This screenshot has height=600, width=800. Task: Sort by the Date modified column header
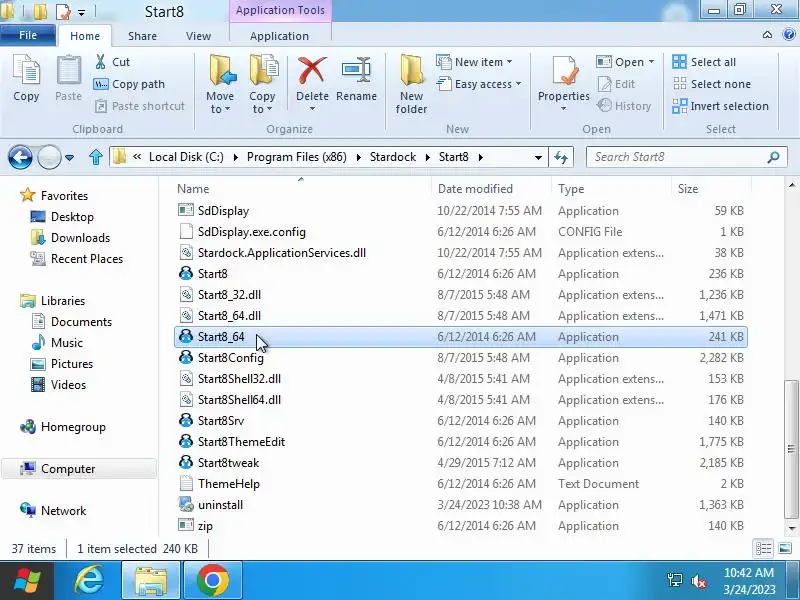pos(491,189)
